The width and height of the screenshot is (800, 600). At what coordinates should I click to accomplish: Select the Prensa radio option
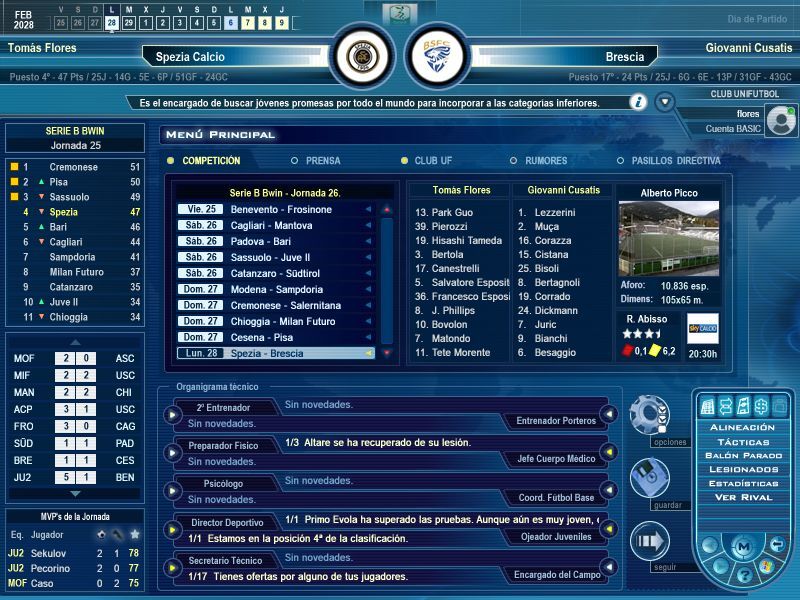pos(294,160)
